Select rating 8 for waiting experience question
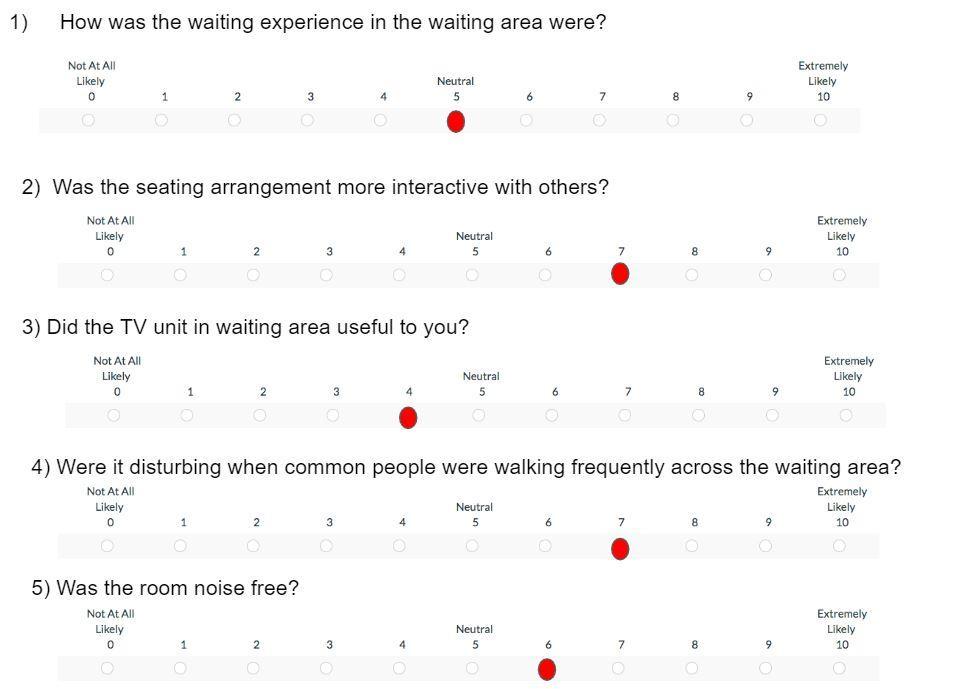967x689 pixels. [x=673, y=120]
